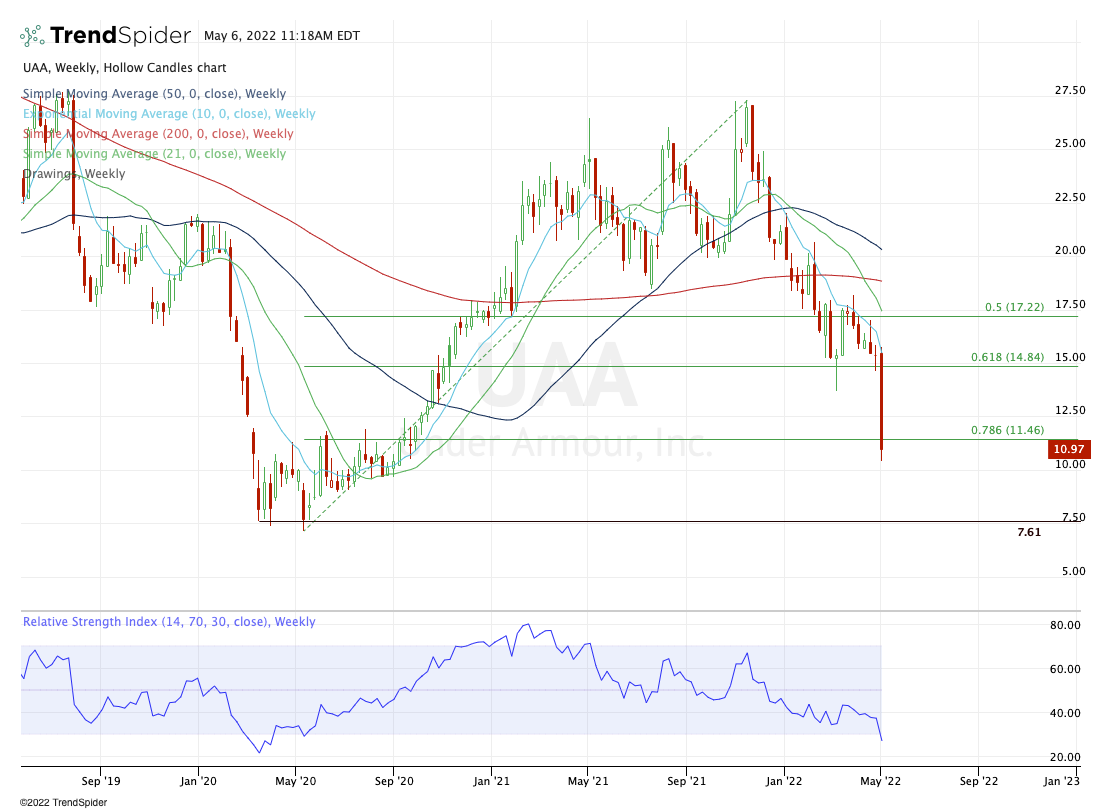Screen dimensions: 1111x812
Task: Select the Exponential Moving Average 10 legend entry
Action: tap(168, 114)
